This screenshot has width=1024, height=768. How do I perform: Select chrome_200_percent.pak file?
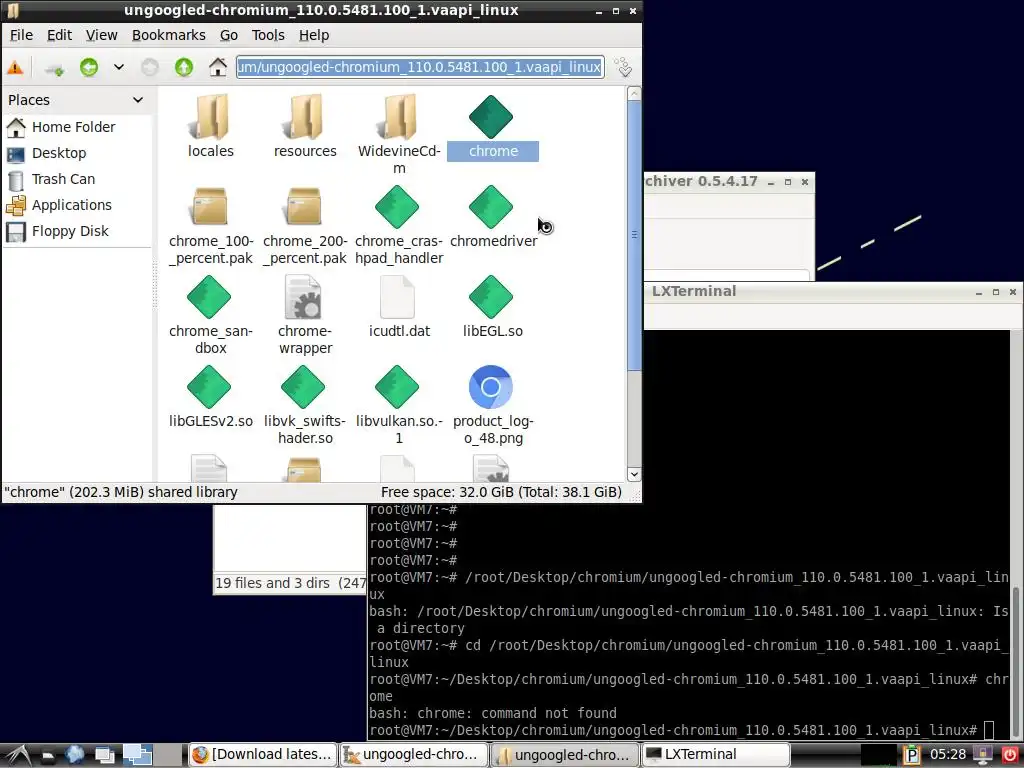pyautogui.click(x=305, y=225)
